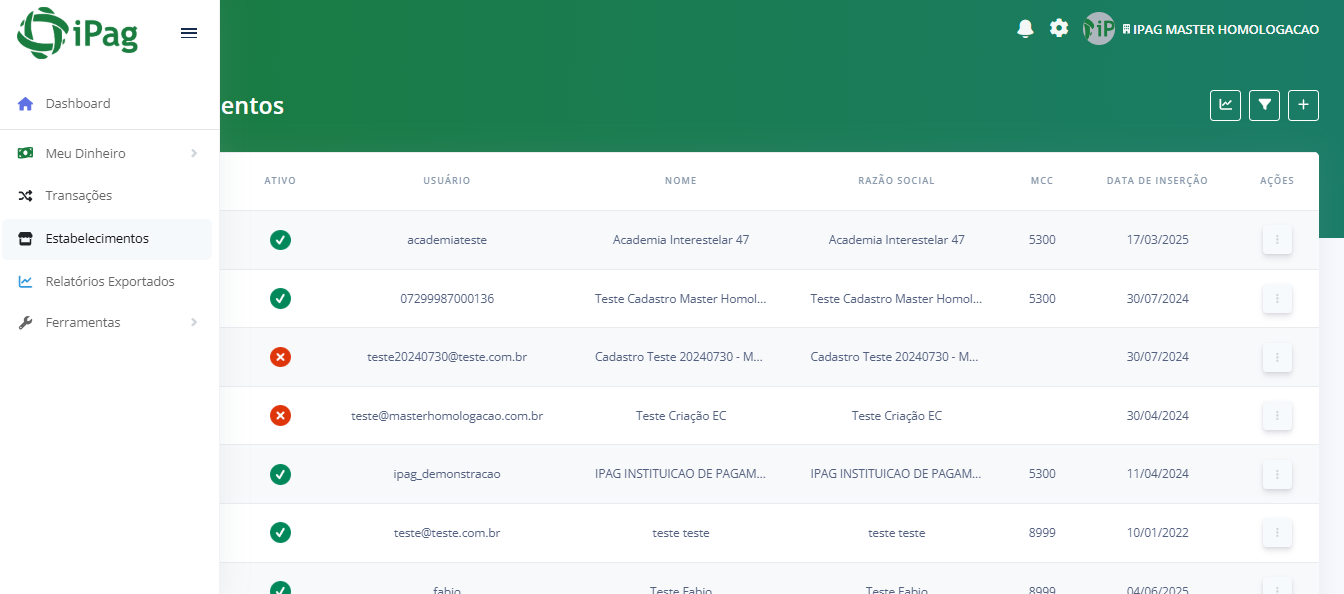
Task: Open the settings gear icon
Action: [x=1059, y=28]
